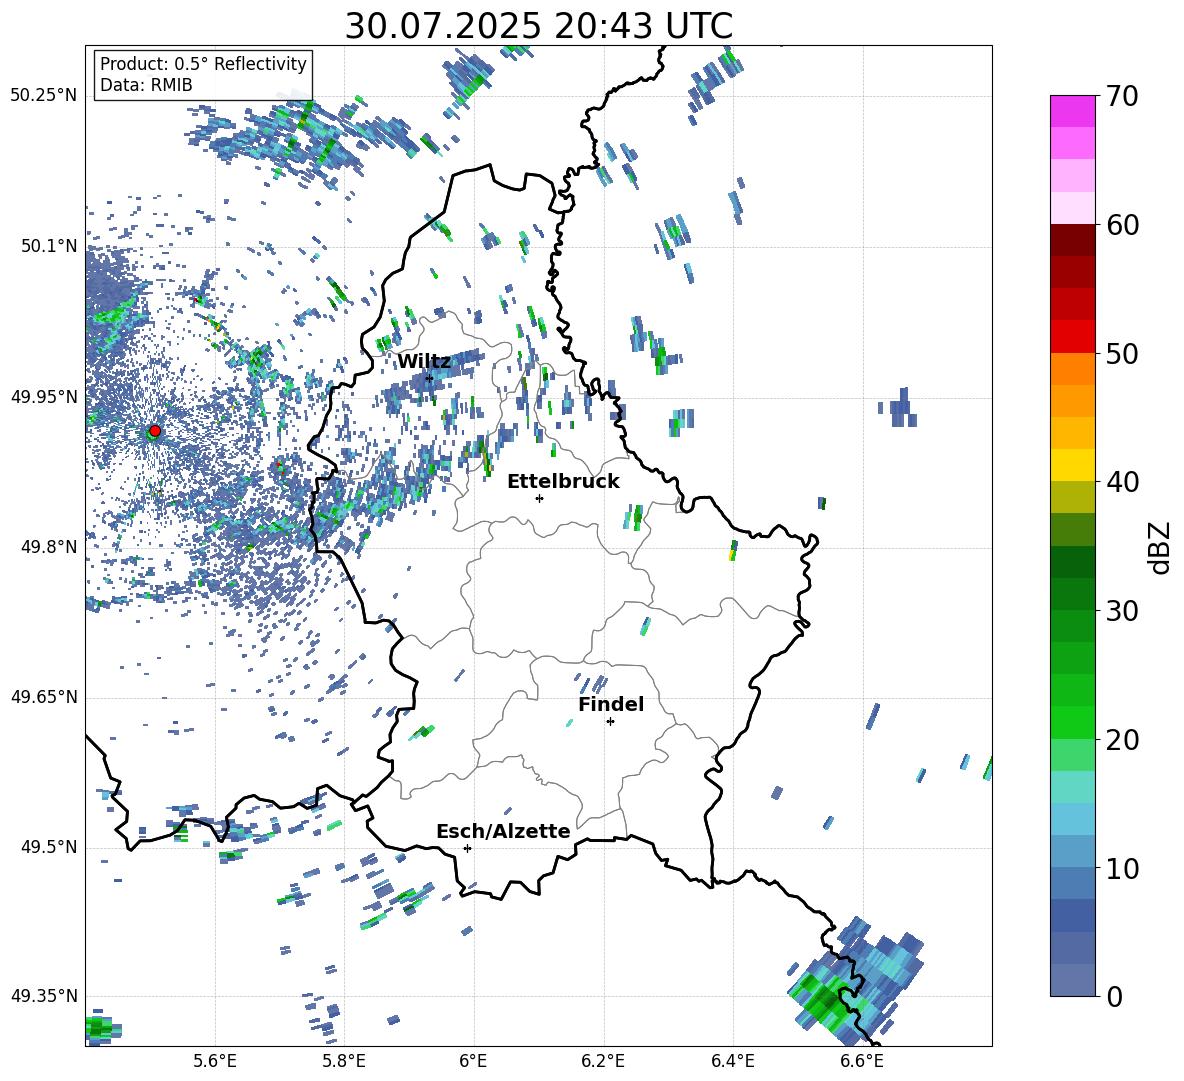This screenshot has height=1081, width=1184.
Task: Click the 5.6°E longitude tick label
Action: pos(215,1061)
